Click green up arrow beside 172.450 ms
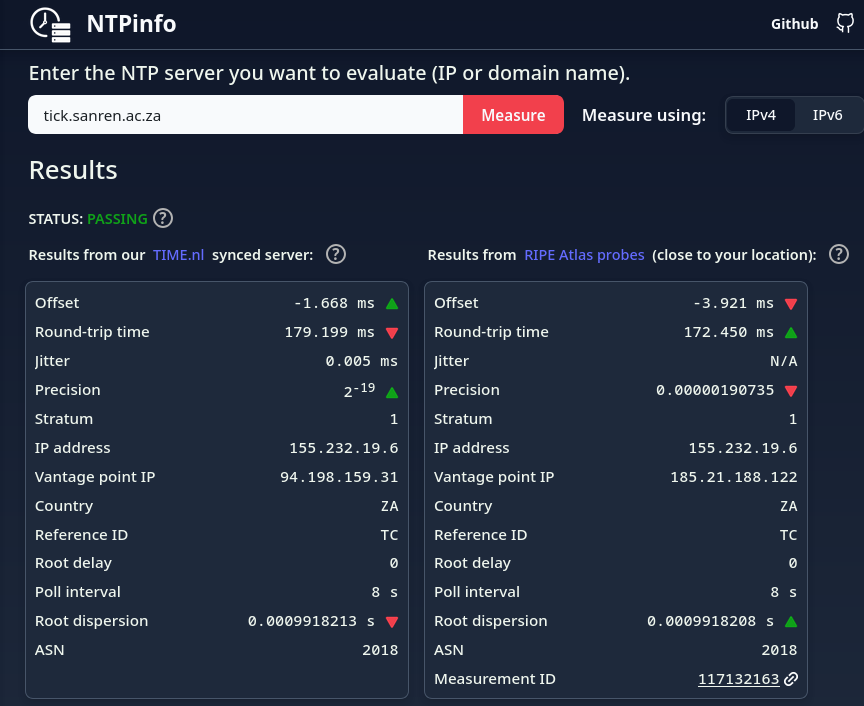 click(x=791, y=332)
